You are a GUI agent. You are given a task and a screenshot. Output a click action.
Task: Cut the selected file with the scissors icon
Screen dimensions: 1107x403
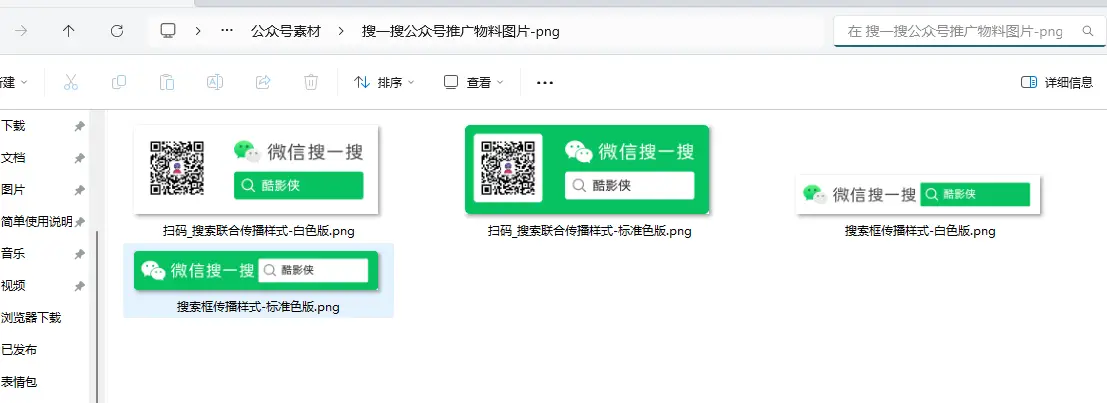point(71,83)
